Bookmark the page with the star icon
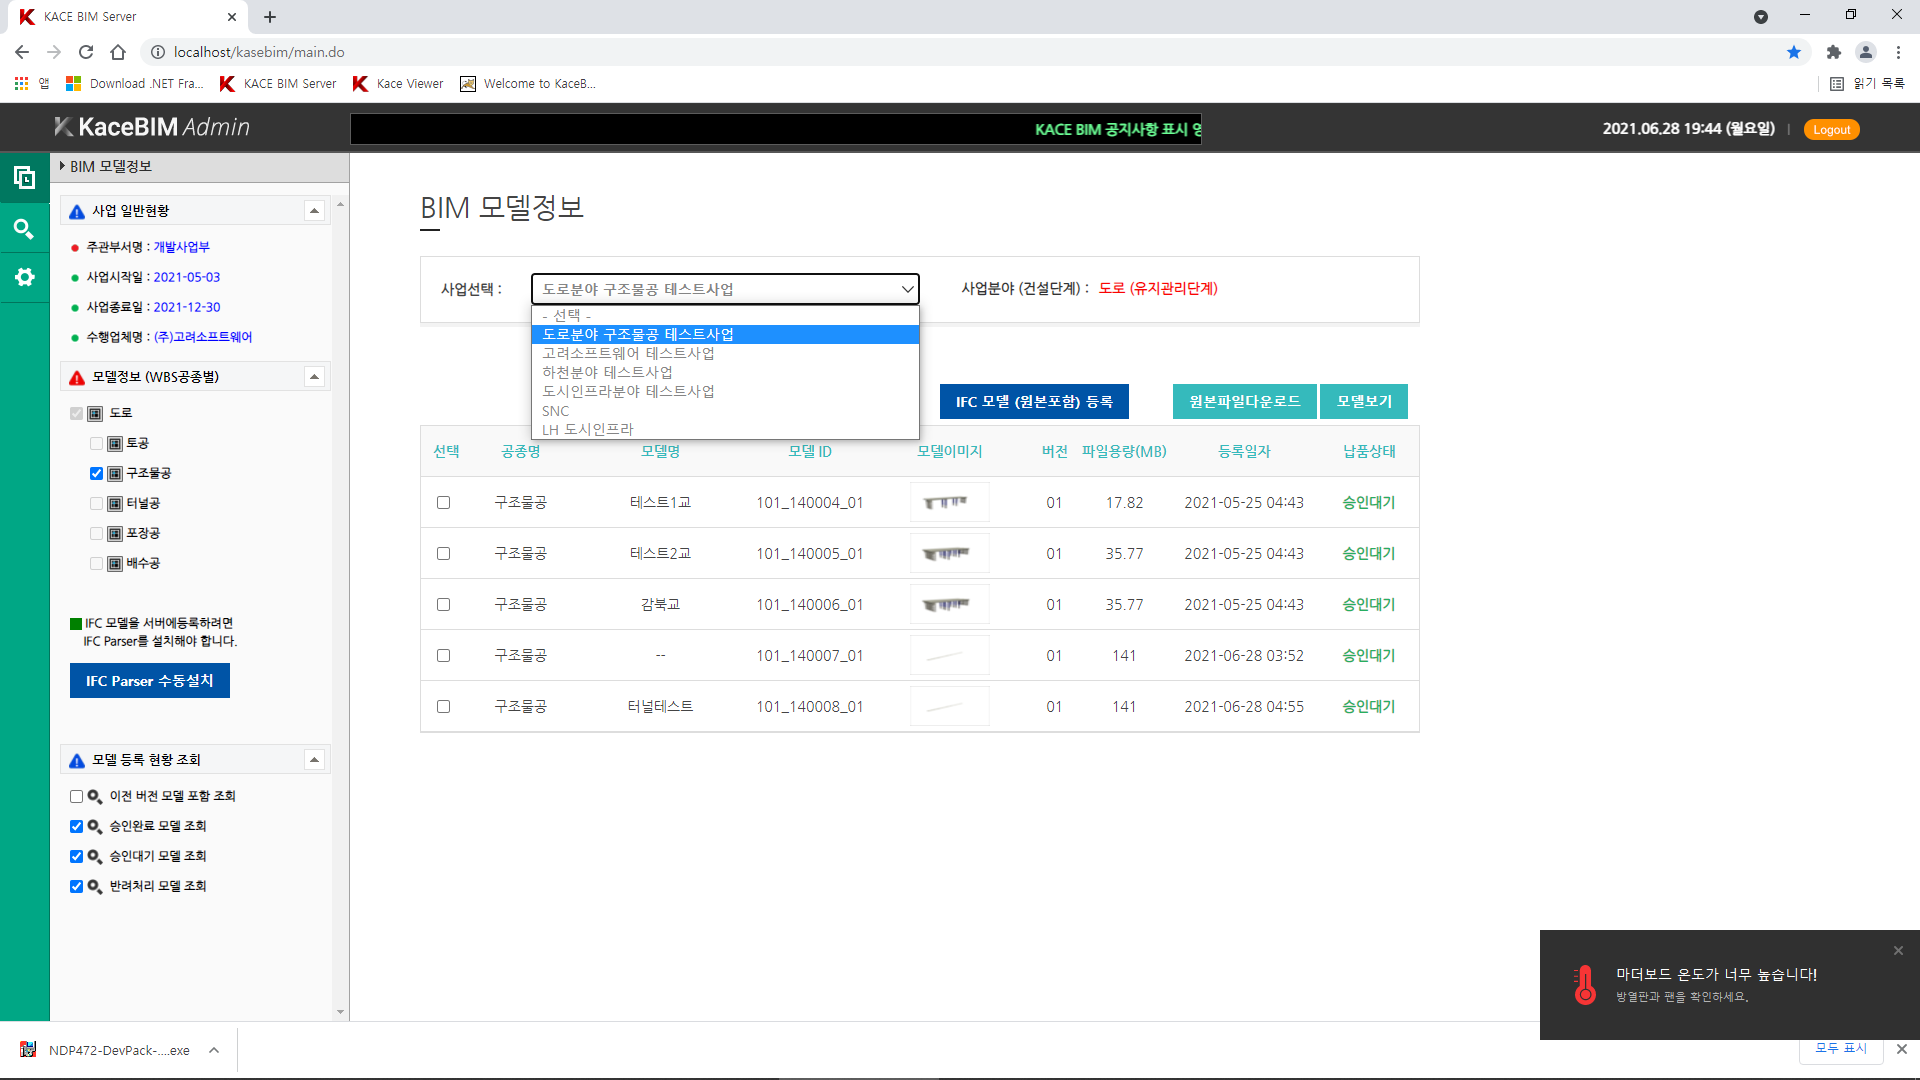Viewport: 1920px width, 1080px height. tap(1793, 52)
